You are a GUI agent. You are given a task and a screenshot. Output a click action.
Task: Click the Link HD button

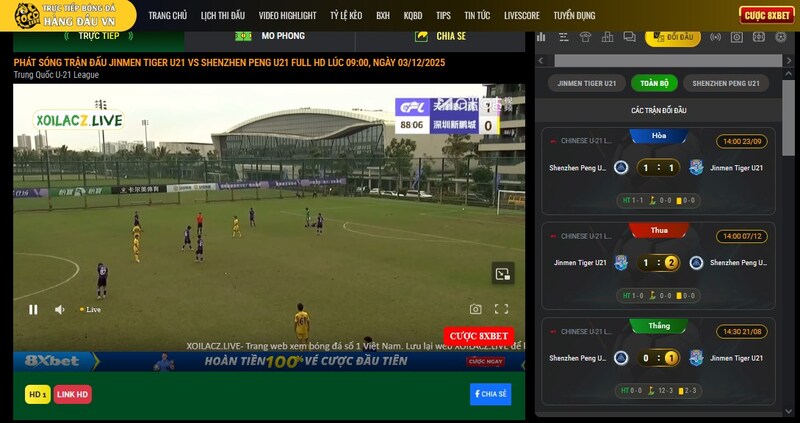pyautogui.click(x=72, y=395)
